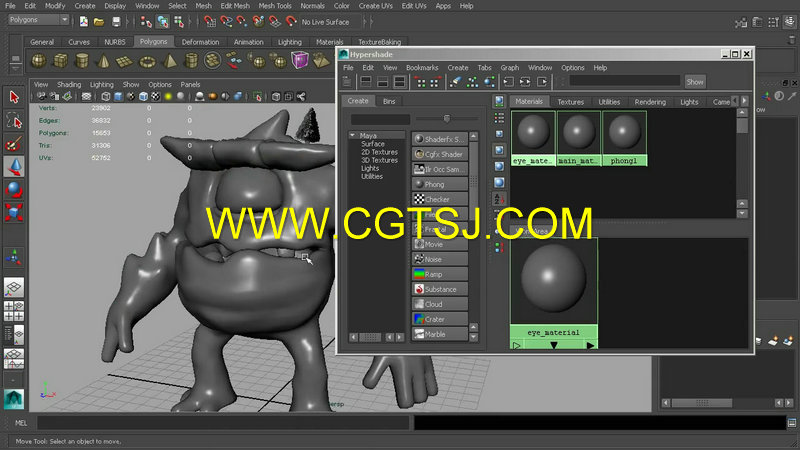This screenshot has height=450, width=800.
Task: Create a polygon cube from shelf
Action: click(x=60, y=61)
